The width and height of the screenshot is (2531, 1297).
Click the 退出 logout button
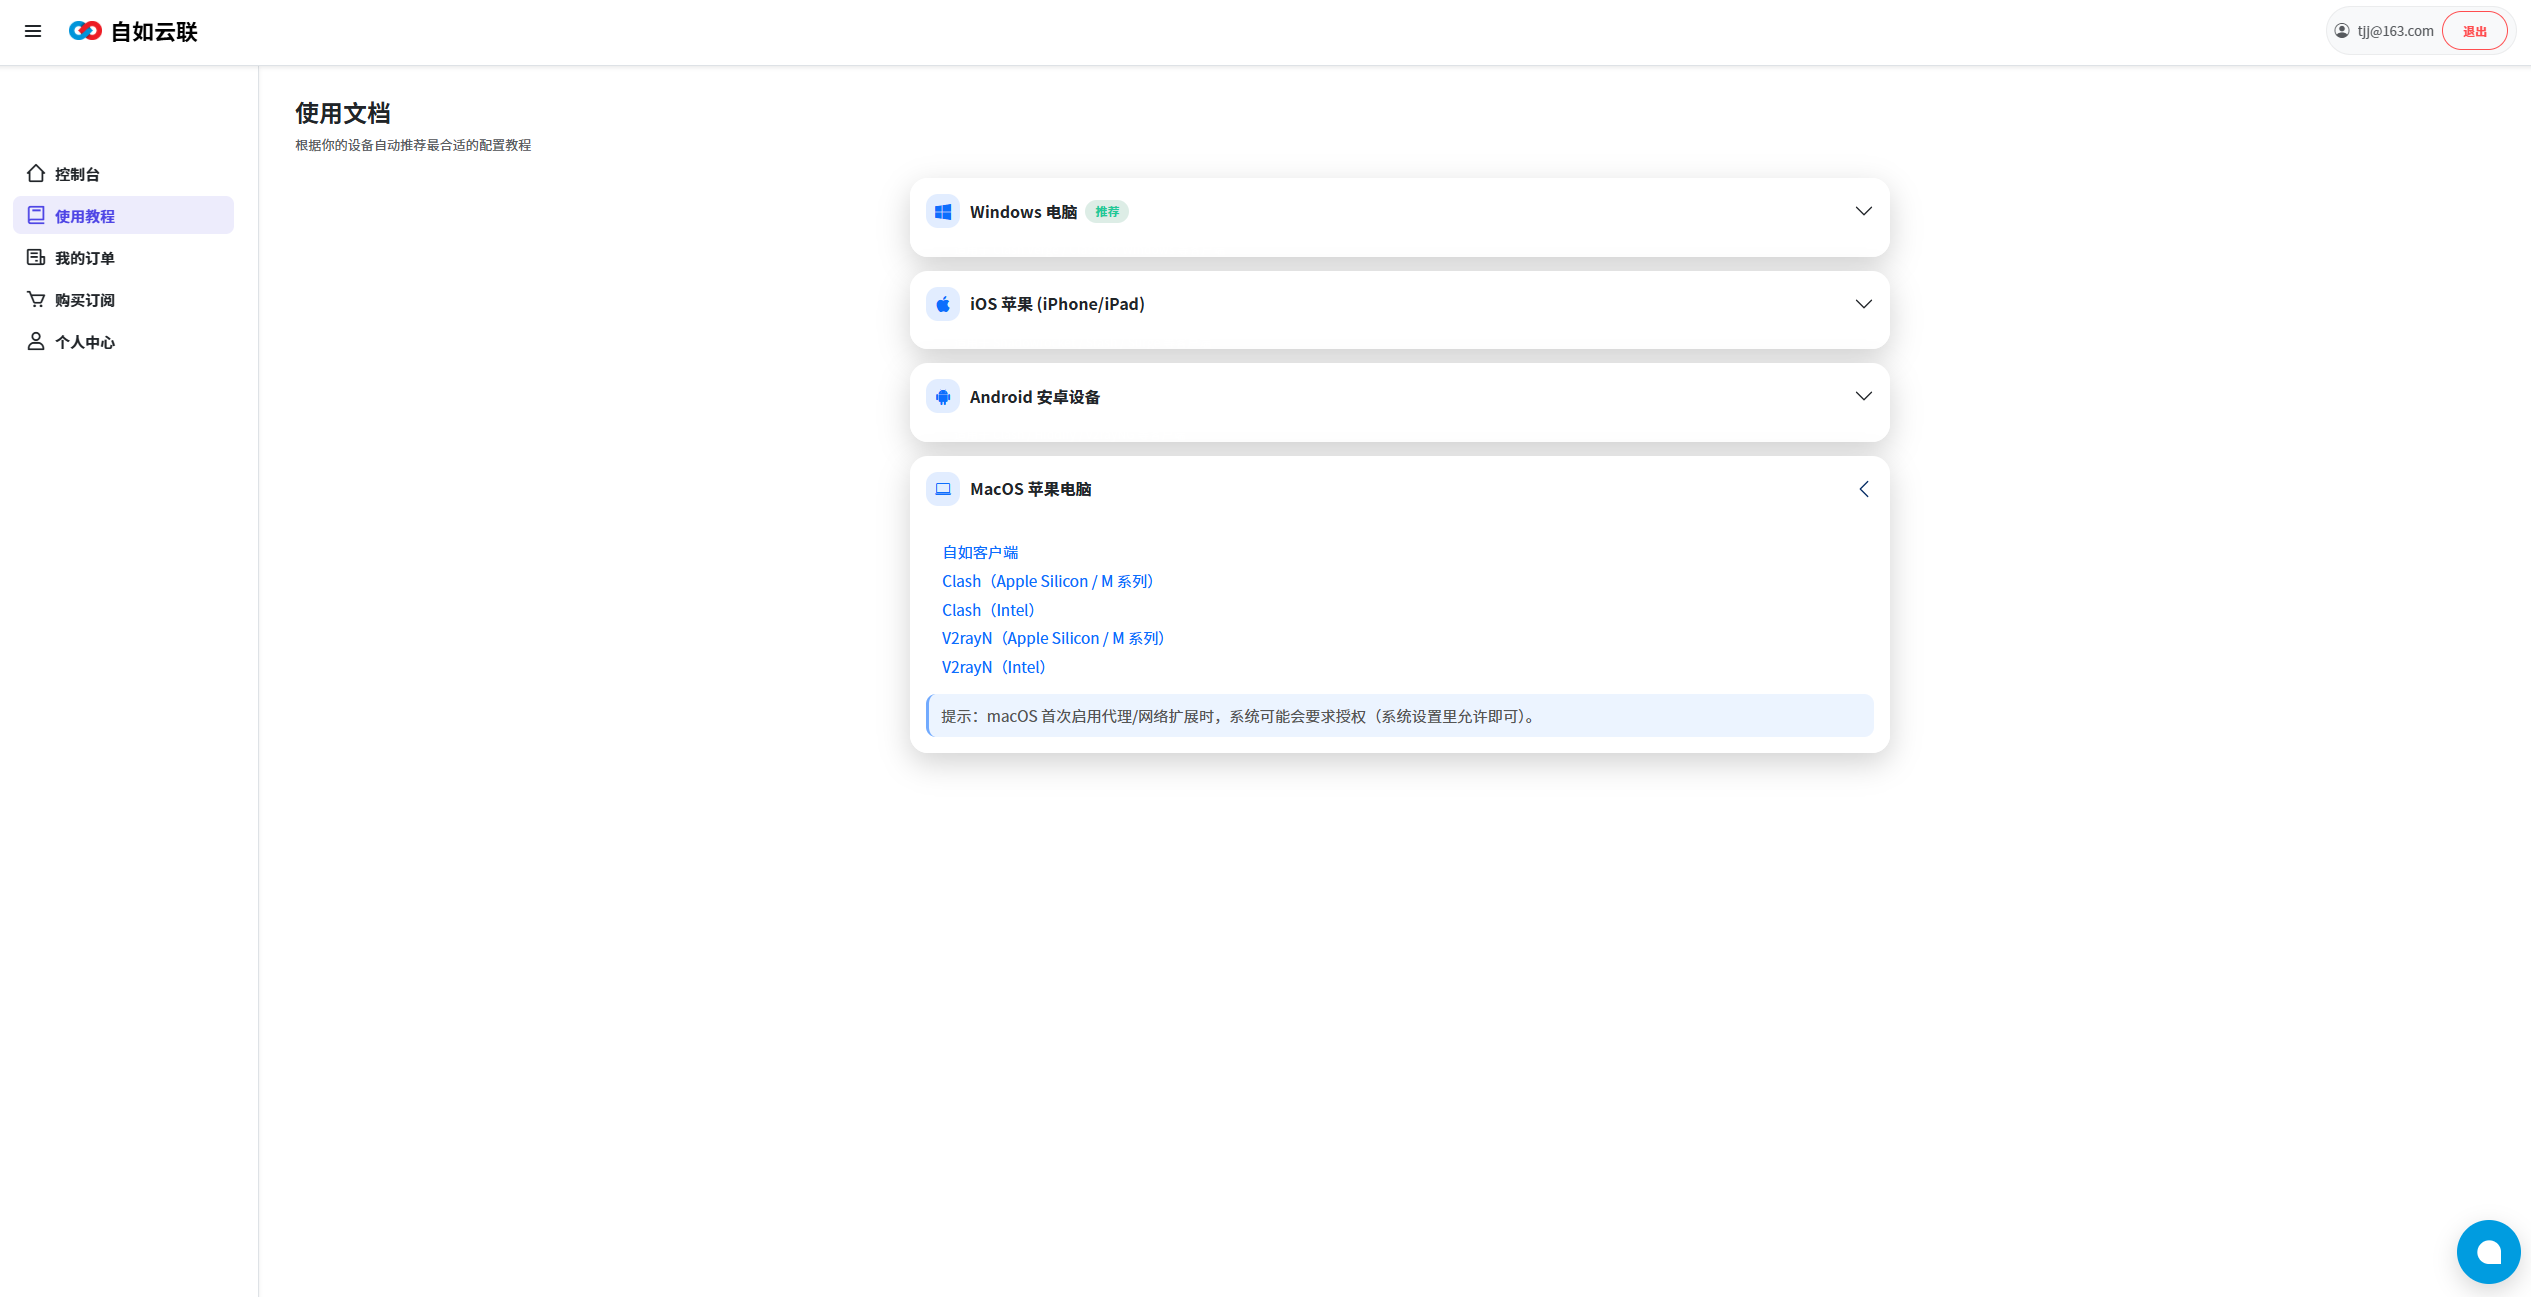click(2474, 31)
